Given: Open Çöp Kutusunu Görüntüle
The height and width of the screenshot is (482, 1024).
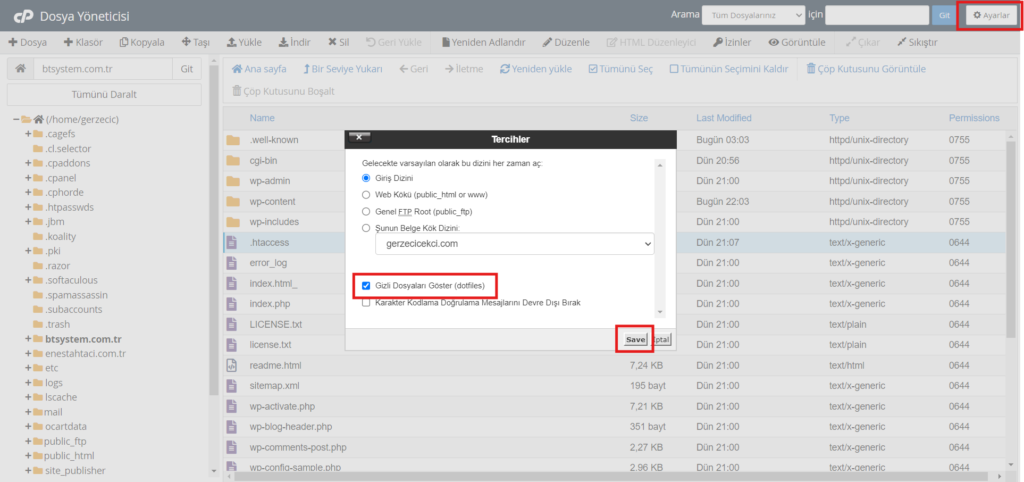Looking at the screenshot, I should [866, 69].
